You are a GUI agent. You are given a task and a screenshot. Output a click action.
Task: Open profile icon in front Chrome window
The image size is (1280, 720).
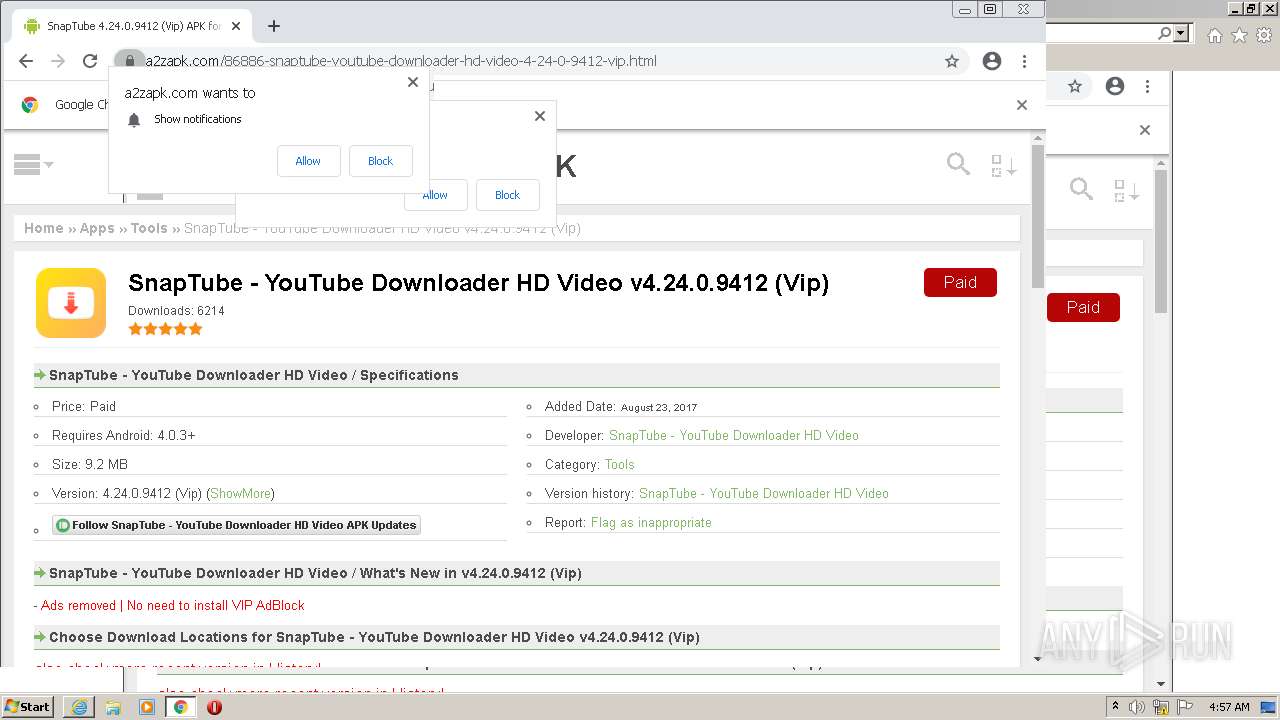pyautogui.click(x=992, y=61)
